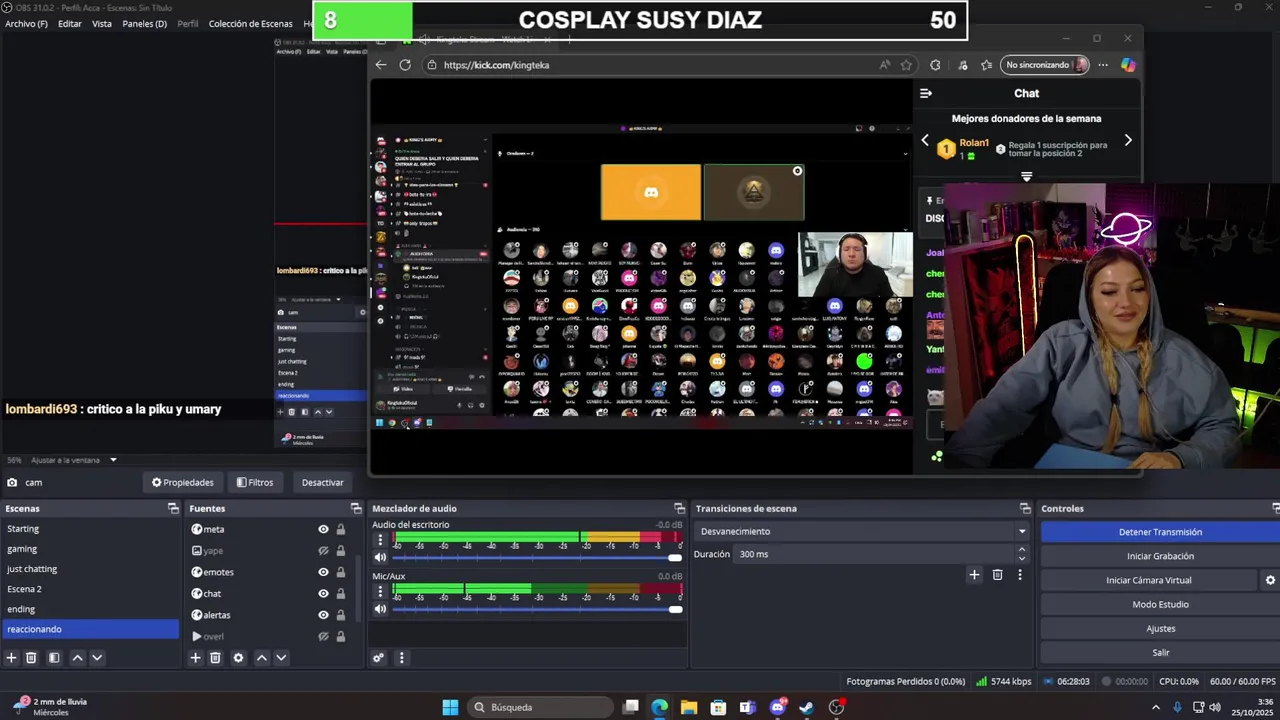Open the Archivo (F) menu
Viewport: 1280px width, 720px height.
[26, 23]
